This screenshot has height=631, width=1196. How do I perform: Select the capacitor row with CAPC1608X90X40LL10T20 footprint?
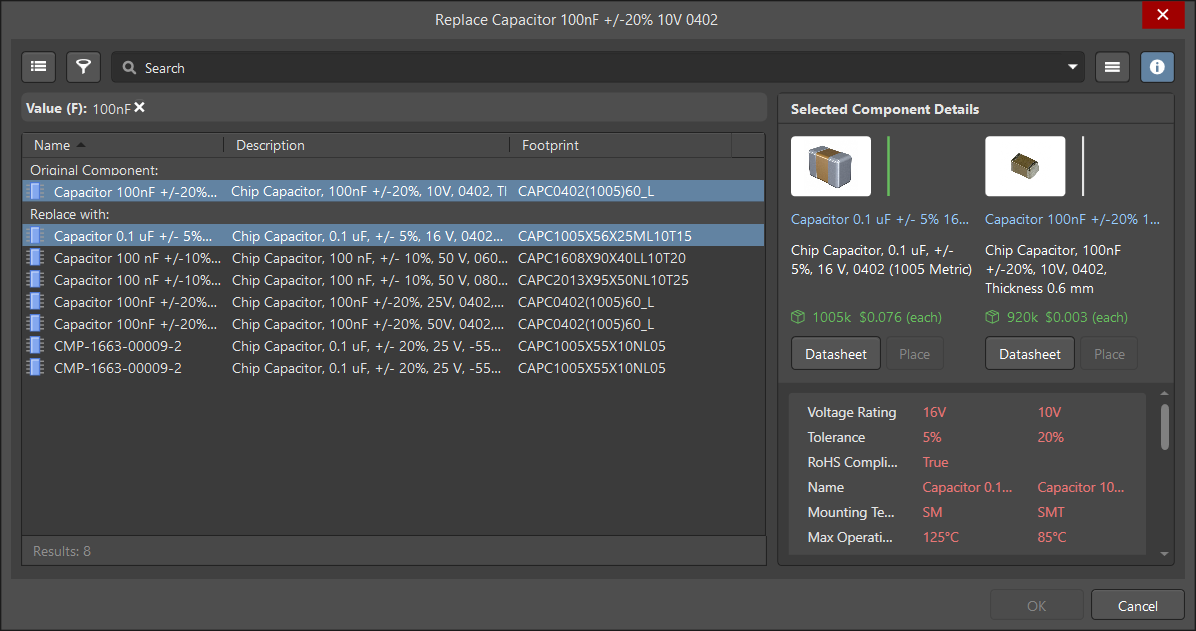tap(300, 258)
